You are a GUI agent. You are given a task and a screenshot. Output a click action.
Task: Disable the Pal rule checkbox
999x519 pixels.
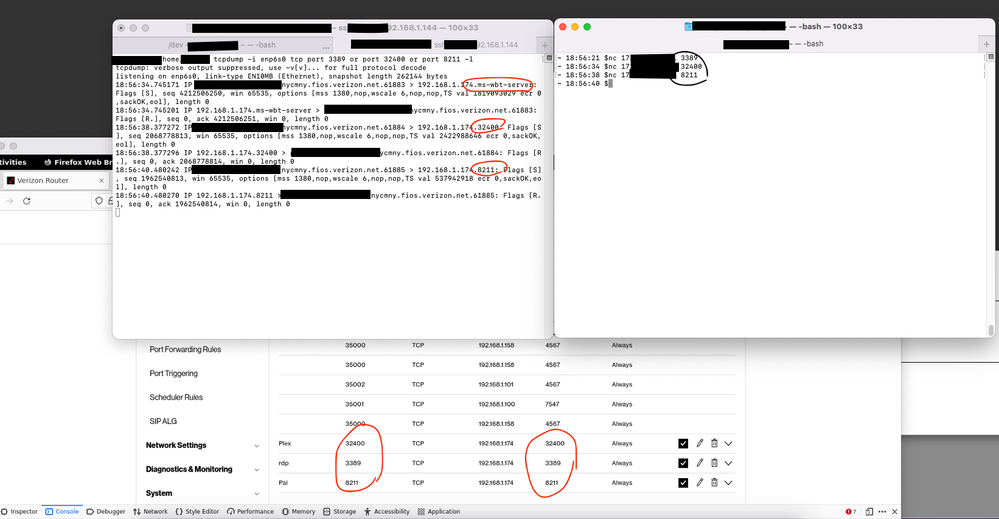coord(683,483)
